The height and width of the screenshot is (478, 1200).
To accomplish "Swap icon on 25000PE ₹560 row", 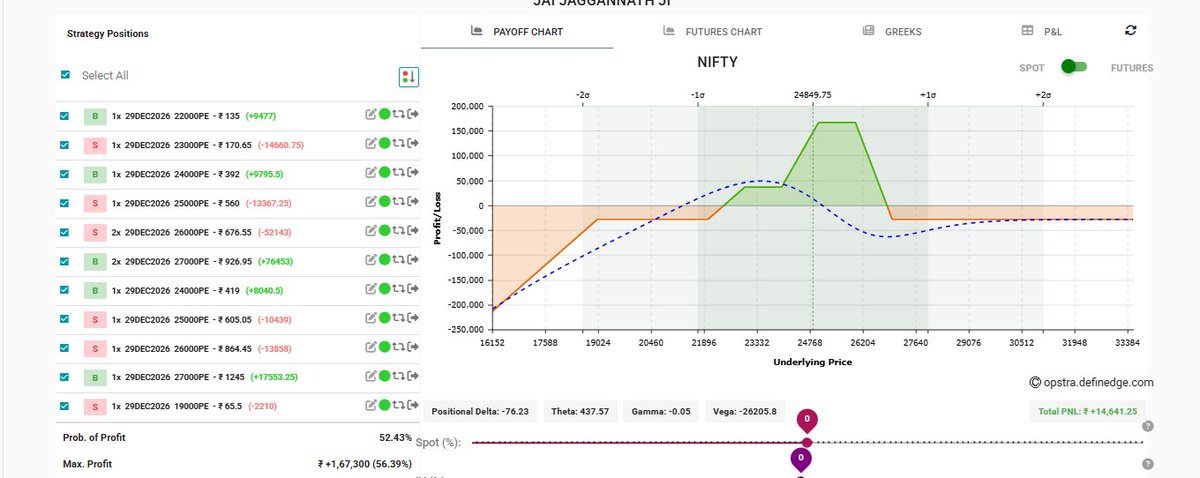I will coord(397,203).
